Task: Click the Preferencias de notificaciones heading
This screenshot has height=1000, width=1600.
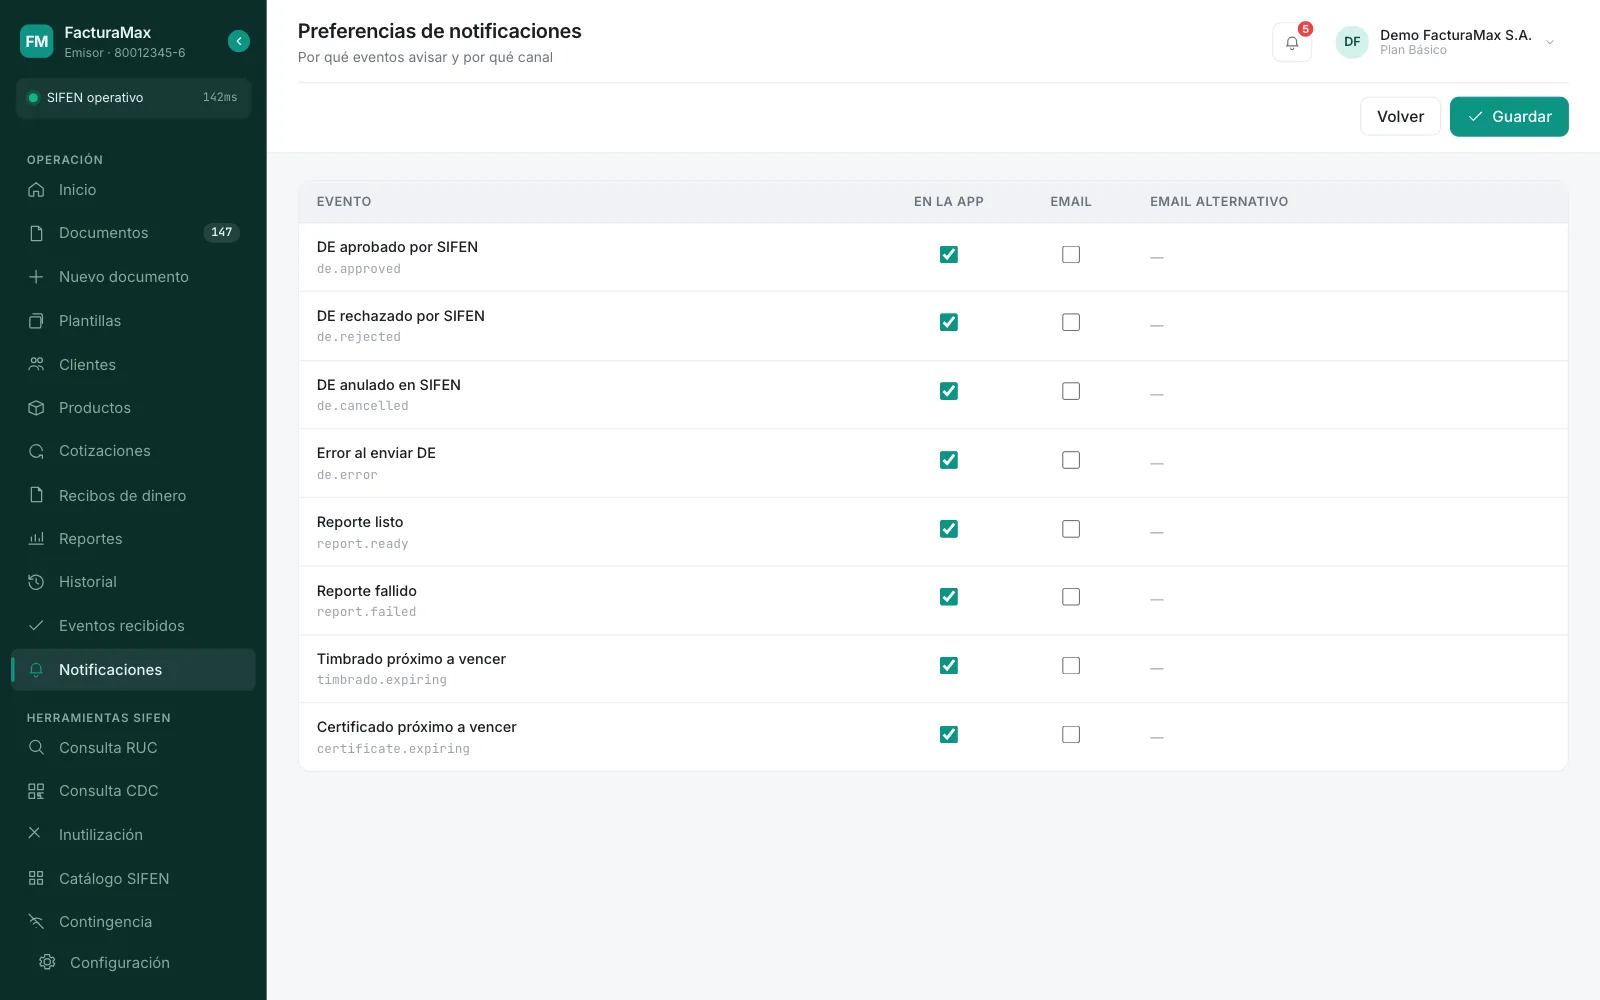Action: pos(440,31)
